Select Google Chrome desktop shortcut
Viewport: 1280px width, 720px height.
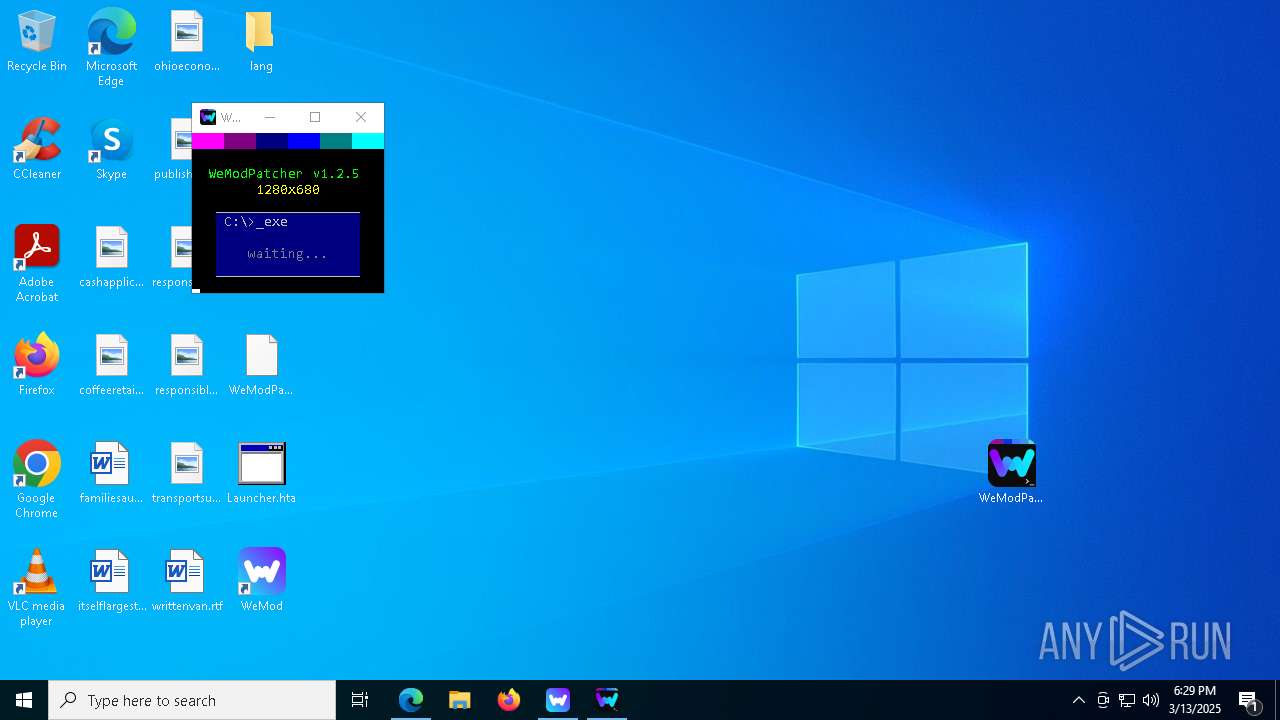[x=37, y=480]
